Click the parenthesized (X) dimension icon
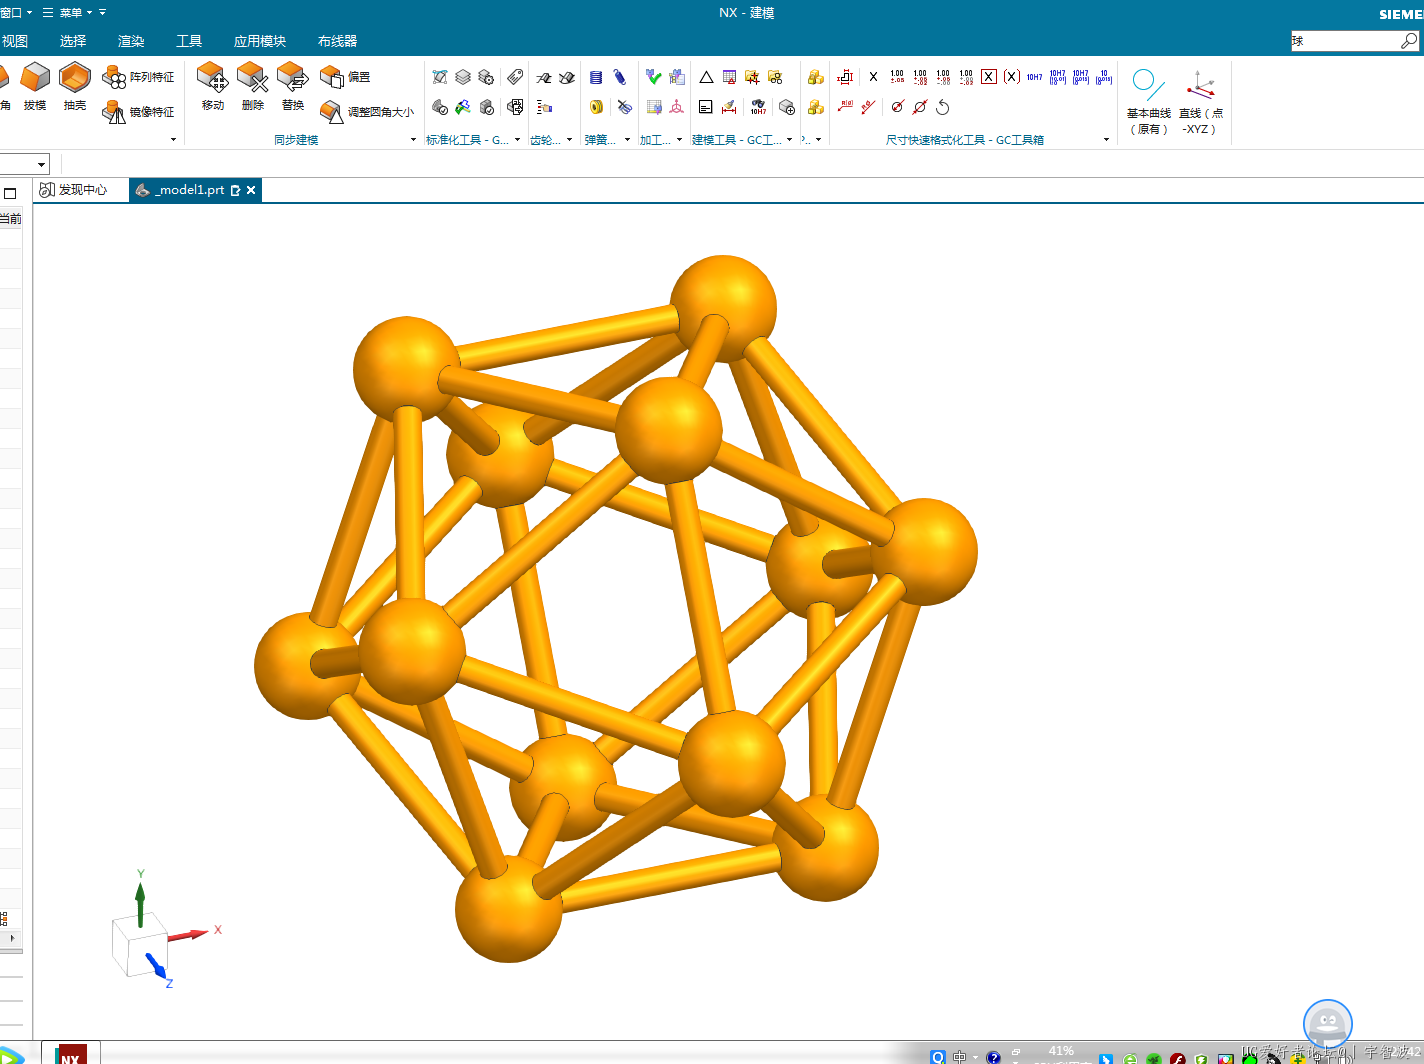 pos(1012,76)
